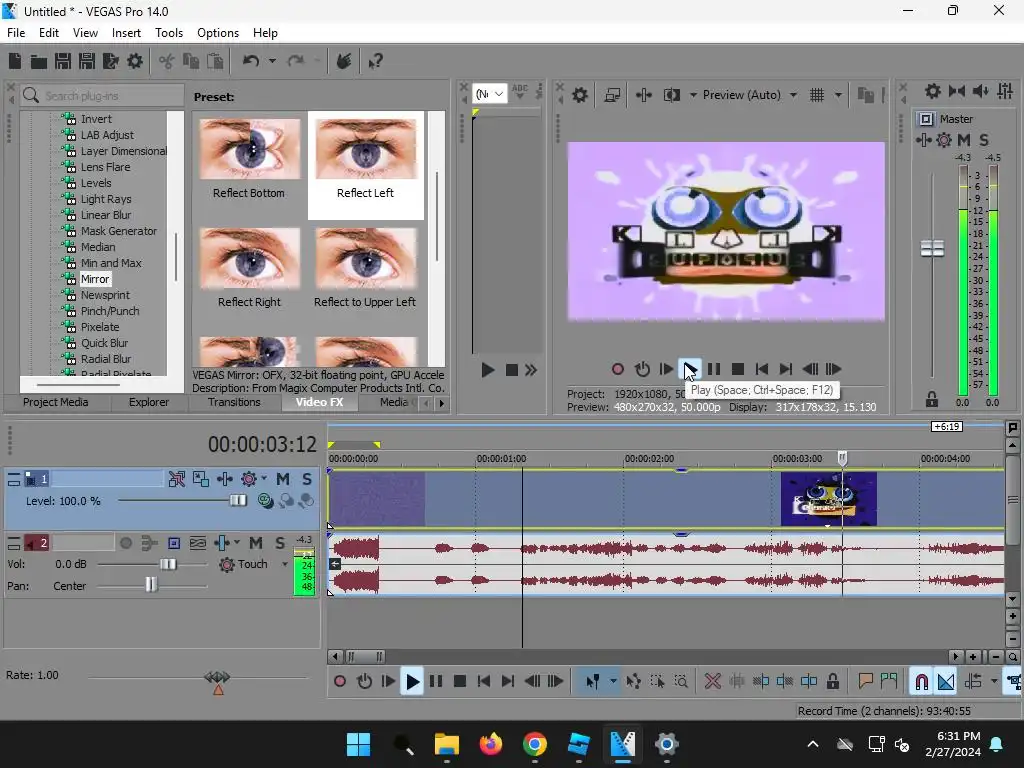This screenshot has width=1024, height=768.
Task: Open the File menu
Action: coord(16,33)
